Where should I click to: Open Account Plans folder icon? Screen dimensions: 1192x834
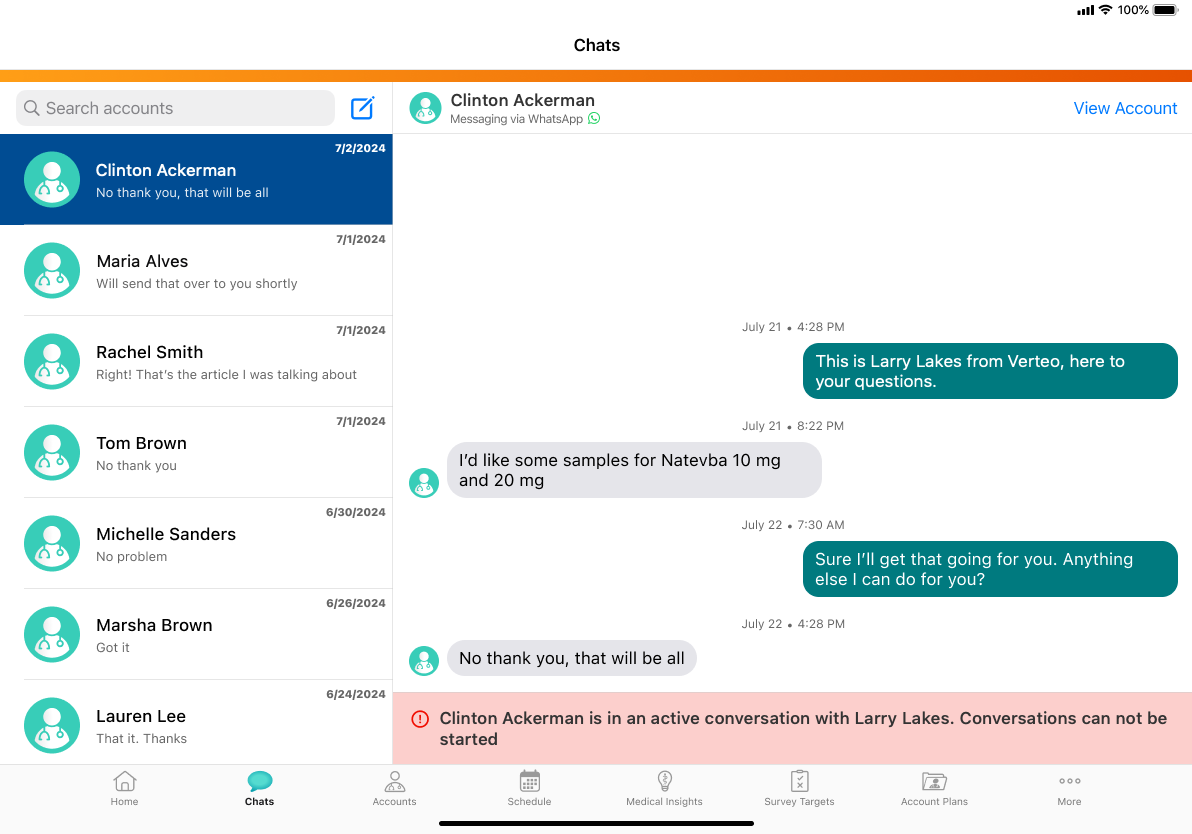[934, 782]
